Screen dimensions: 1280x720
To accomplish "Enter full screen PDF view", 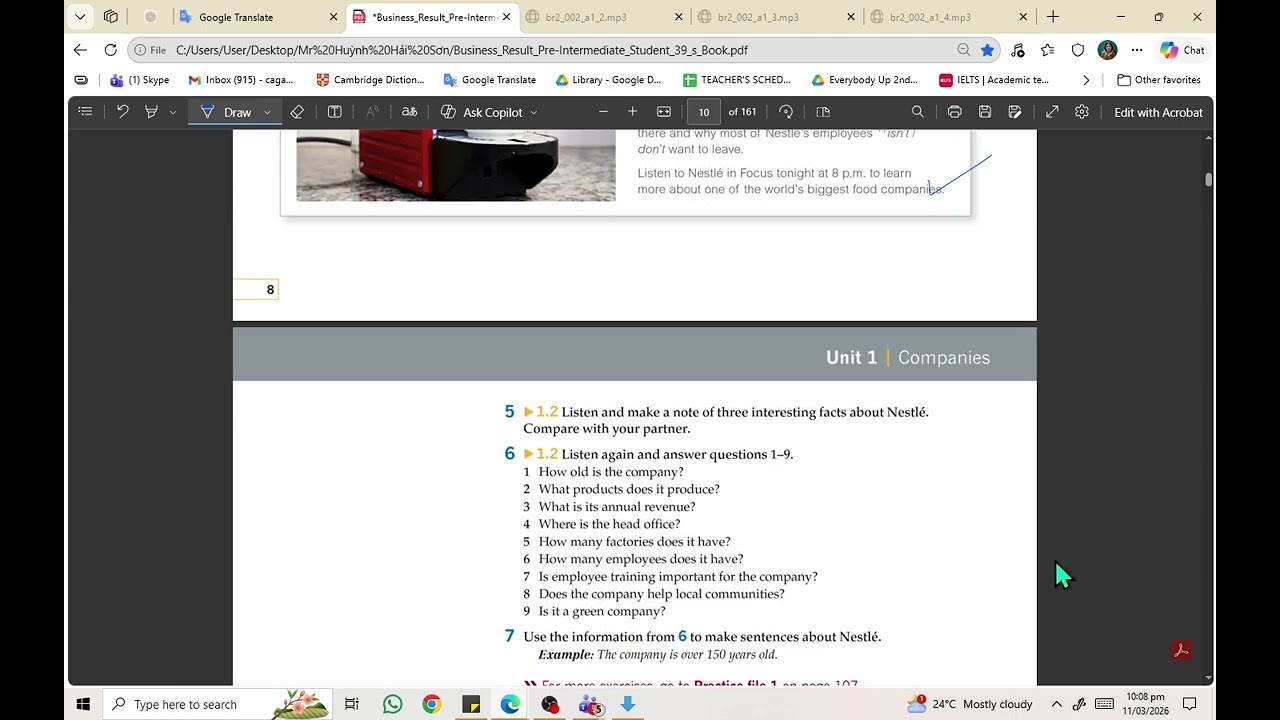I will [1052, 112].
